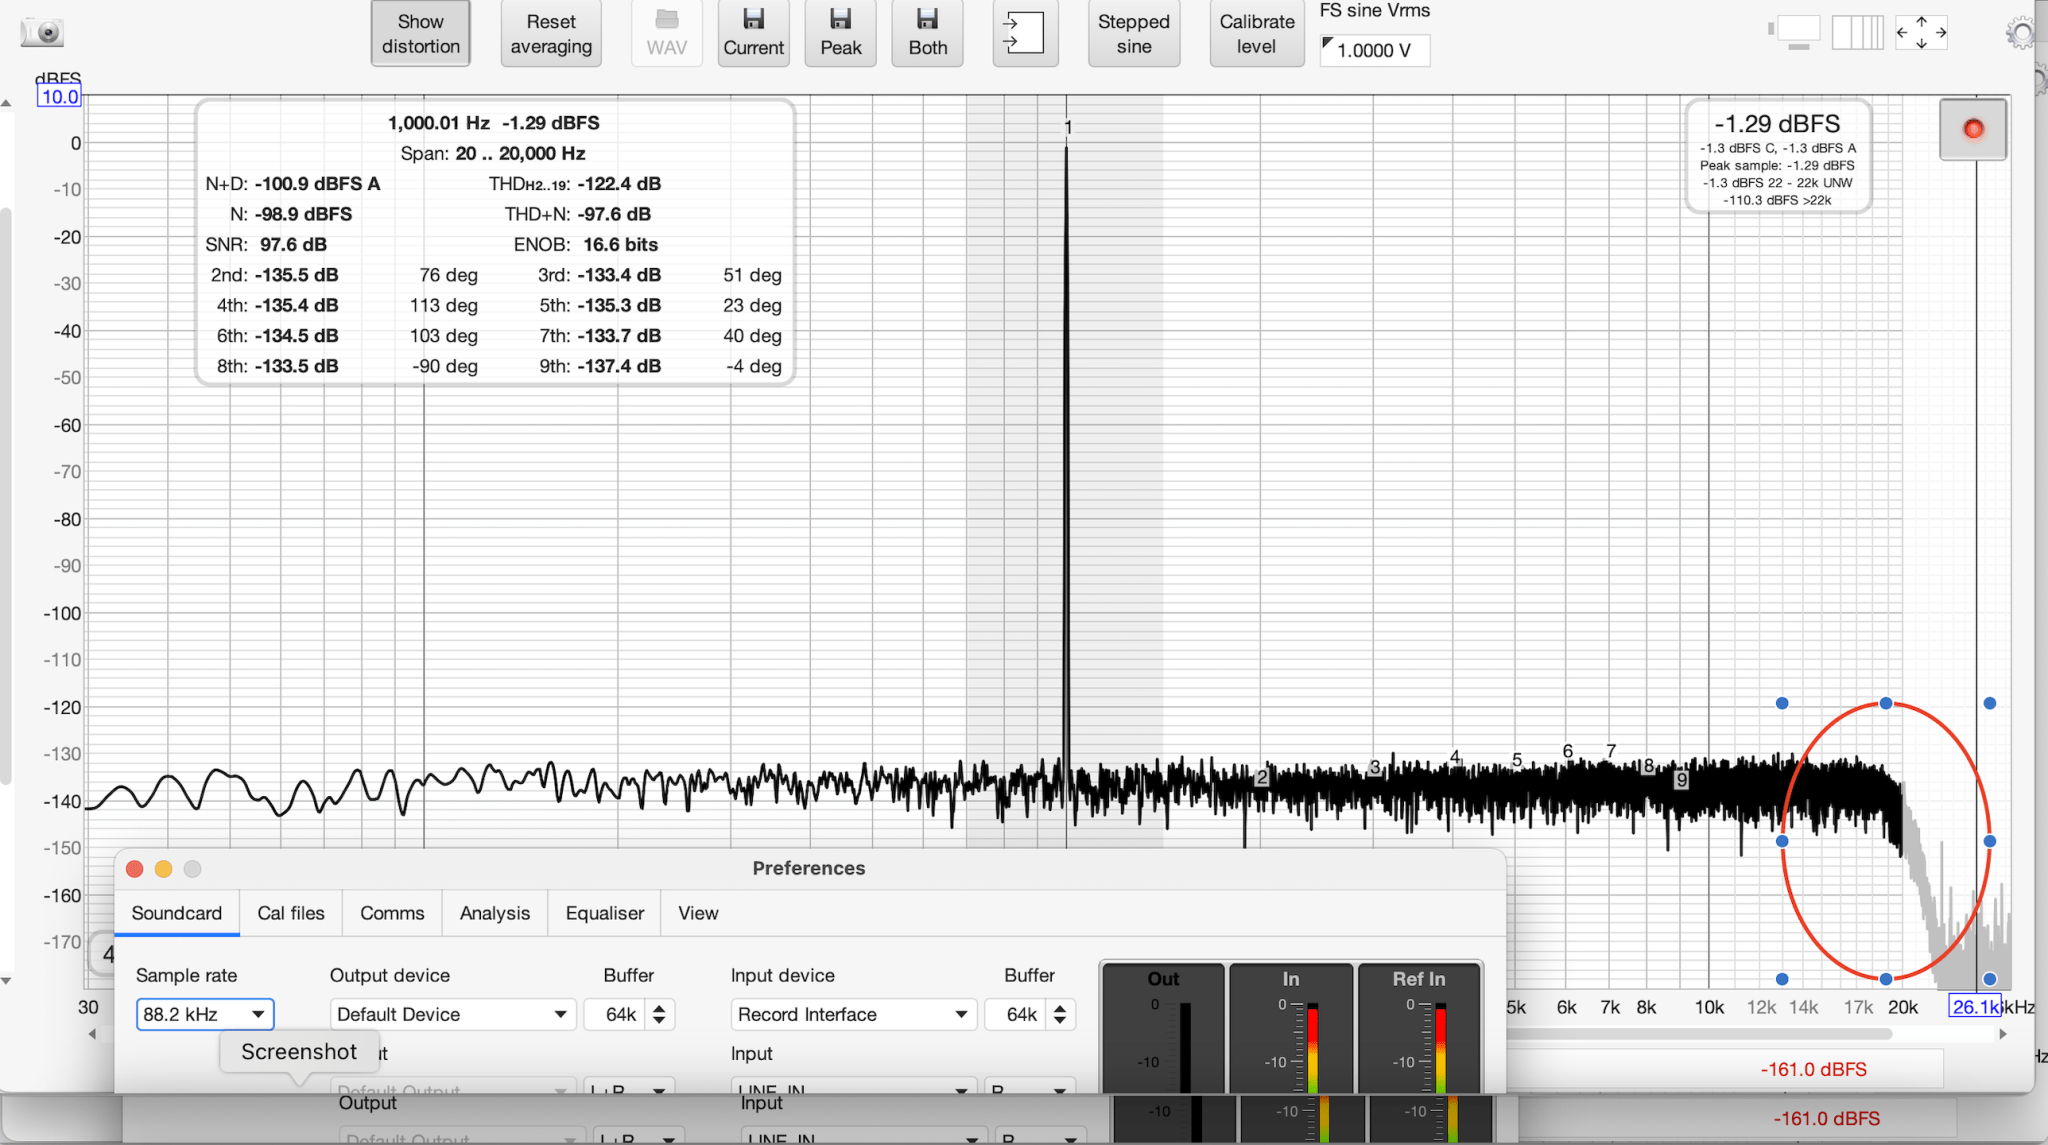Click the vertical bars icon in top-right toolbar

coord(1858,32)
